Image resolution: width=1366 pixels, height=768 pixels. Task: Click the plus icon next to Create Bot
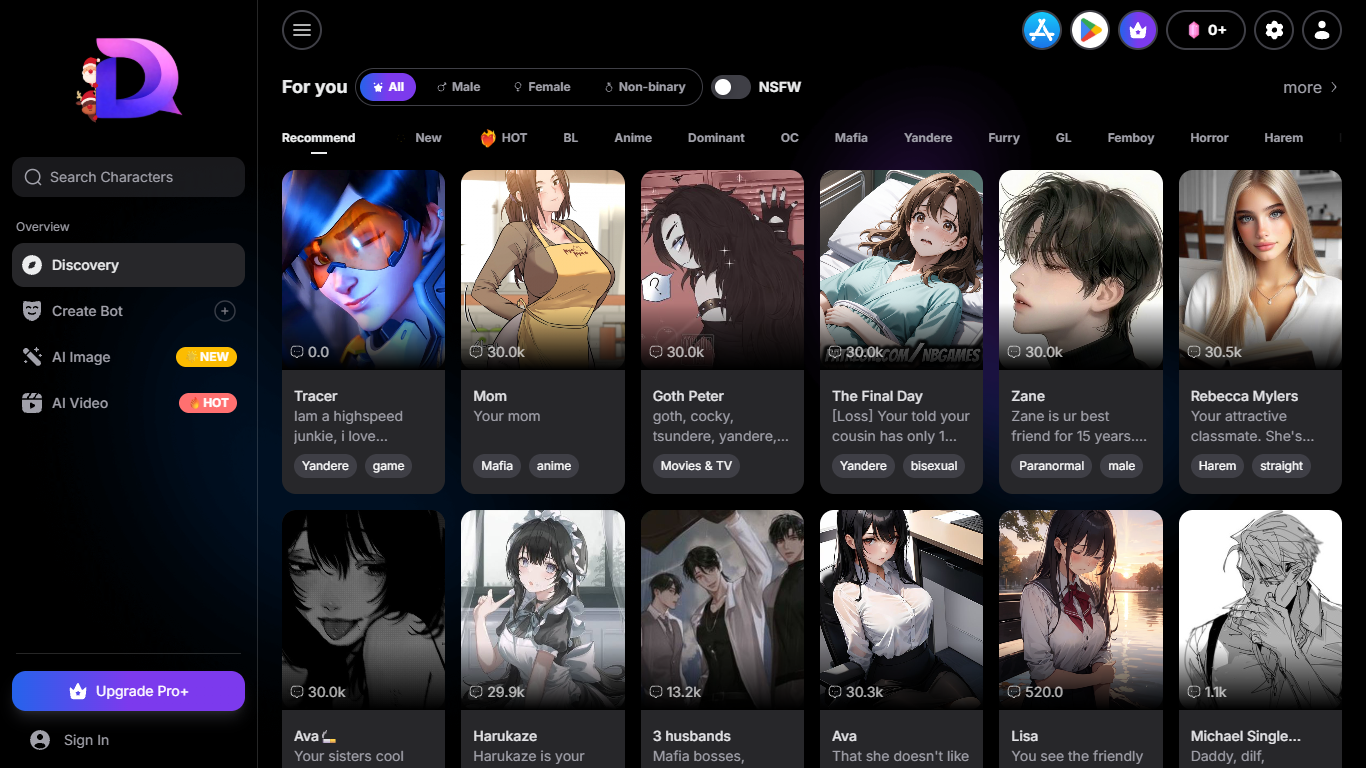[225, 310]
